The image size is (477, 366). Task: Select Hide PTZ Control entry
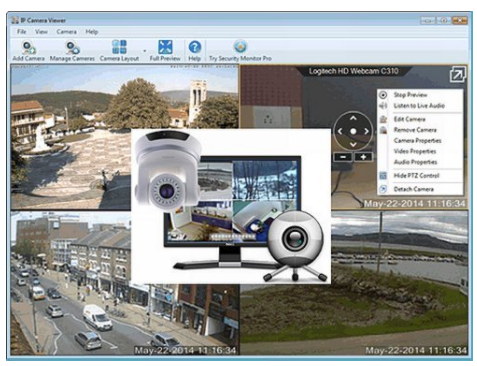(x=416, y=175)
